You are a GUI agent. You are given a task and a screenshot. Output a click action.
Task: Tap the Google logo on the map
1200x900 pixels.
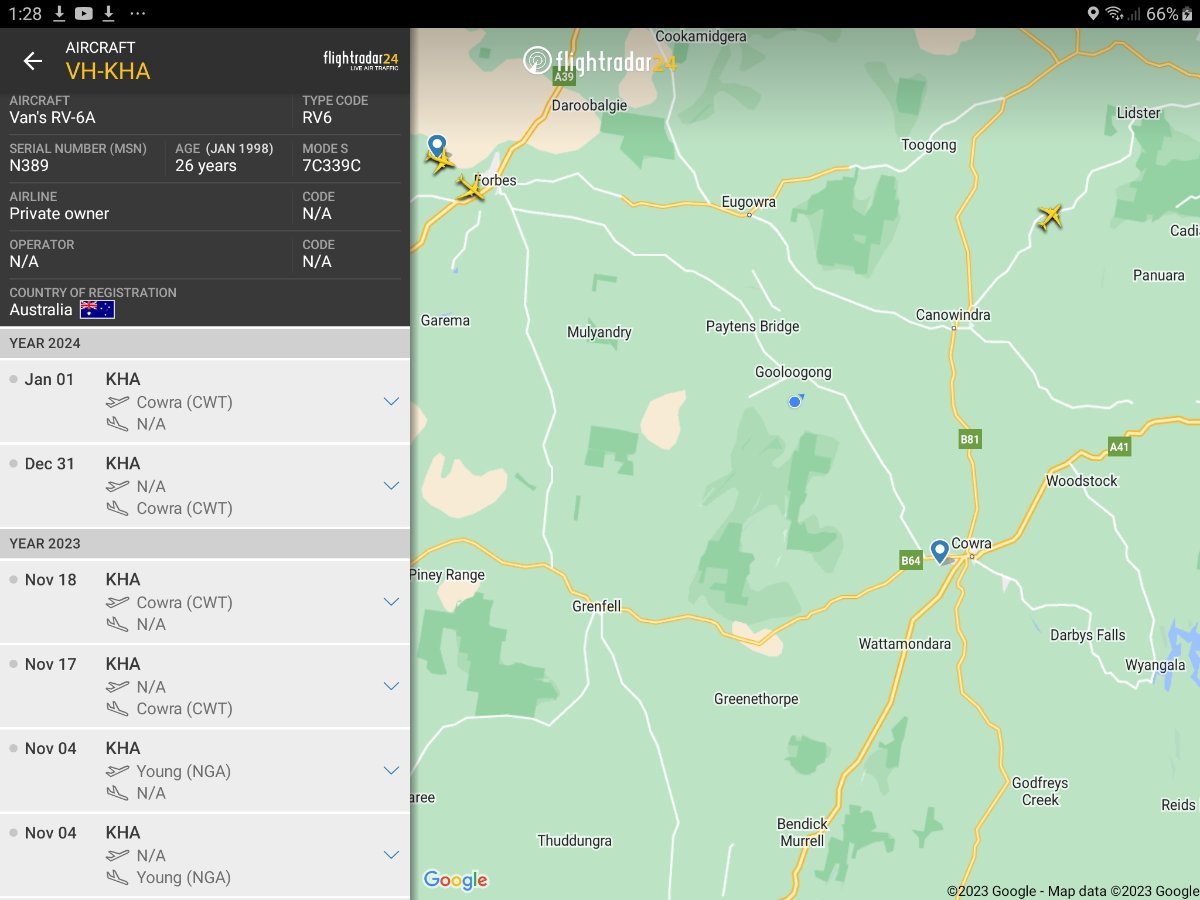click(455, 880)
